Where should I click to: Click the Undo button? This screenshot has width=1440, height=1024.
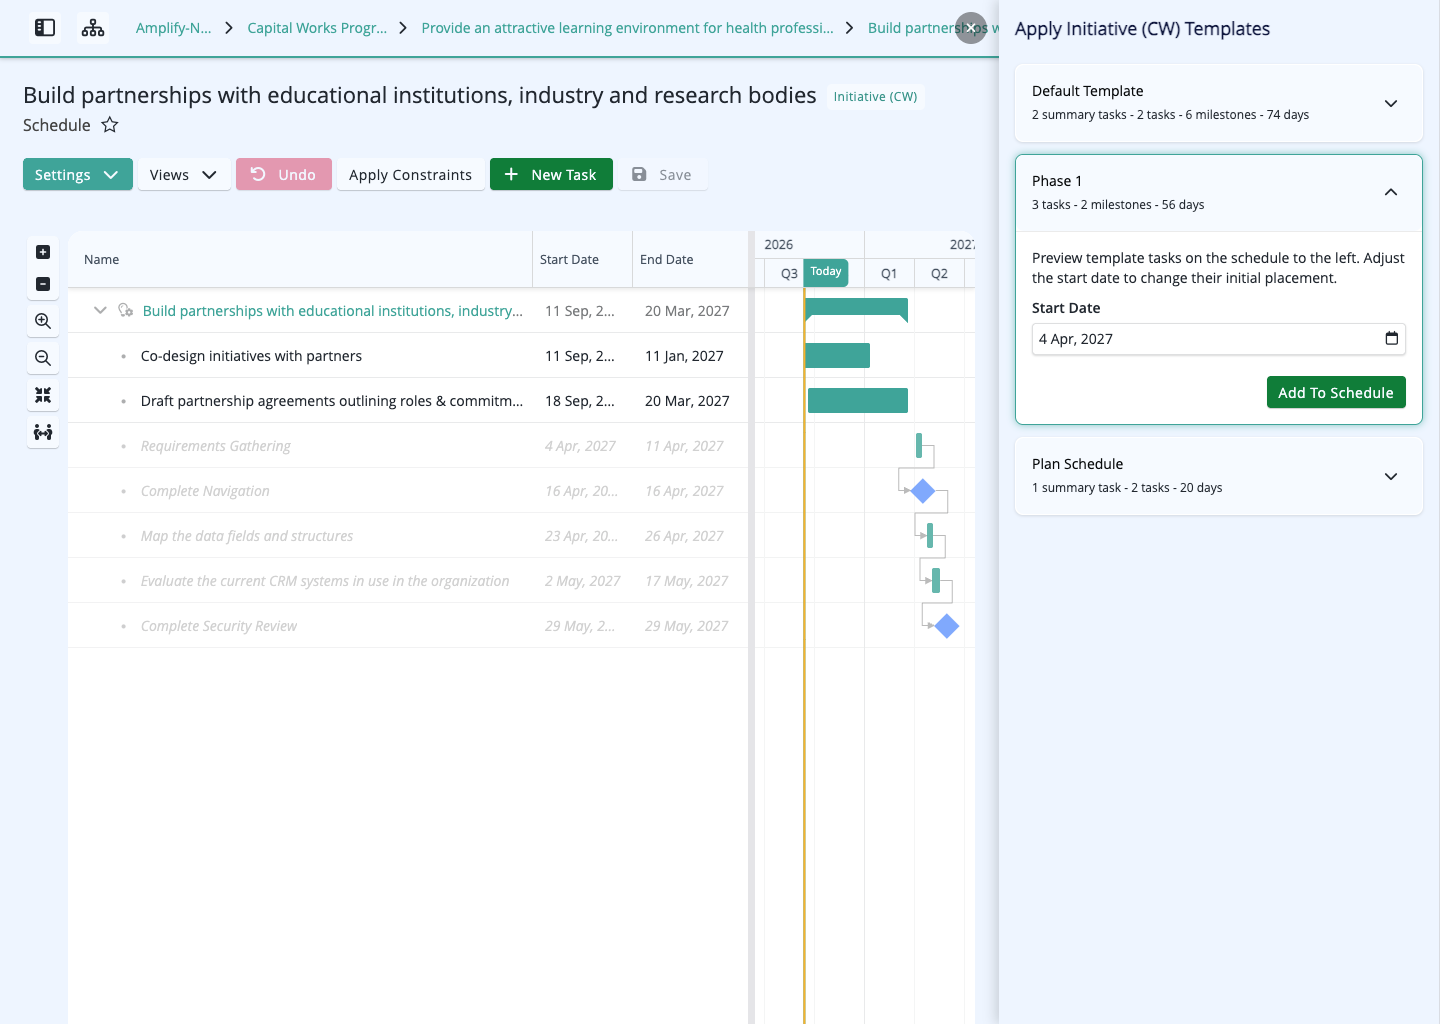[x=284, y=174]
